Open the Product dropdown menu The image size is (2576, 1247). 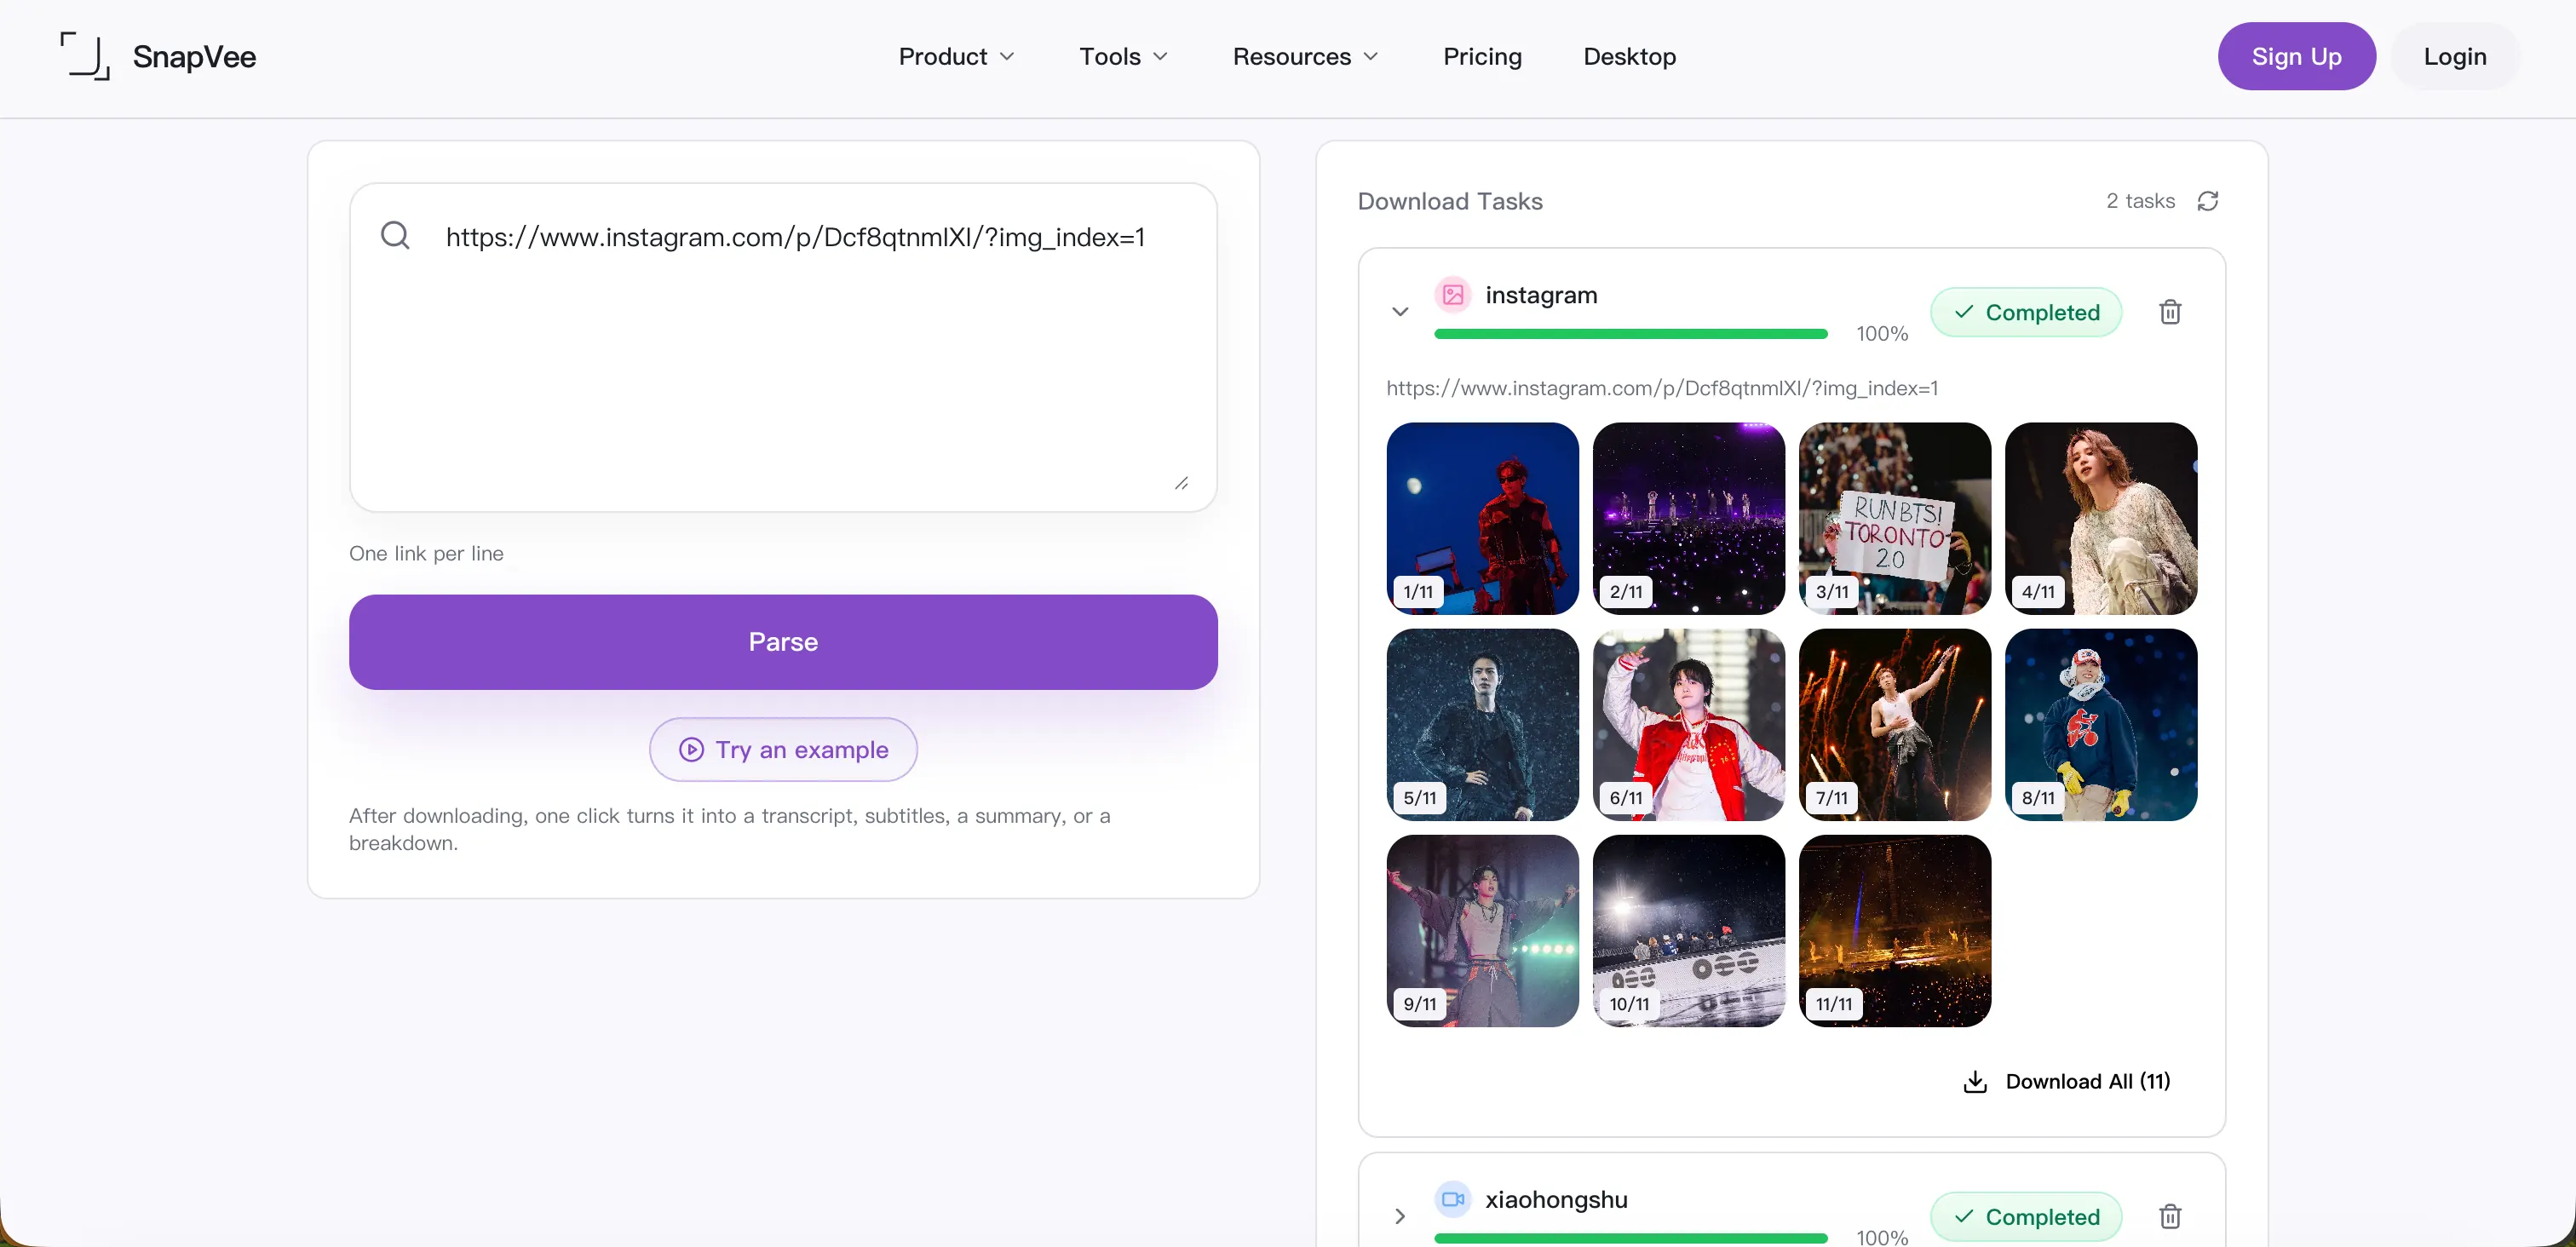click(x=956, y=56)
